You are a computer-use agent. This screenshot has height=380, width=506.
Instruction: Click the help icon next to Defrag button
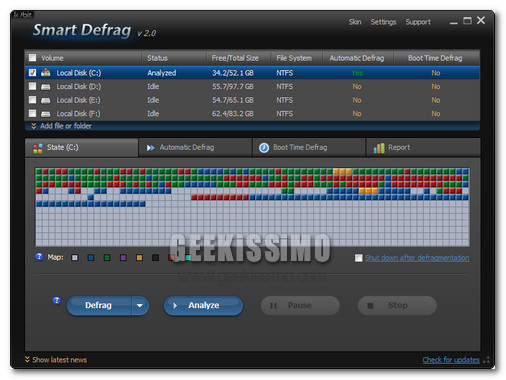(57, 301)
